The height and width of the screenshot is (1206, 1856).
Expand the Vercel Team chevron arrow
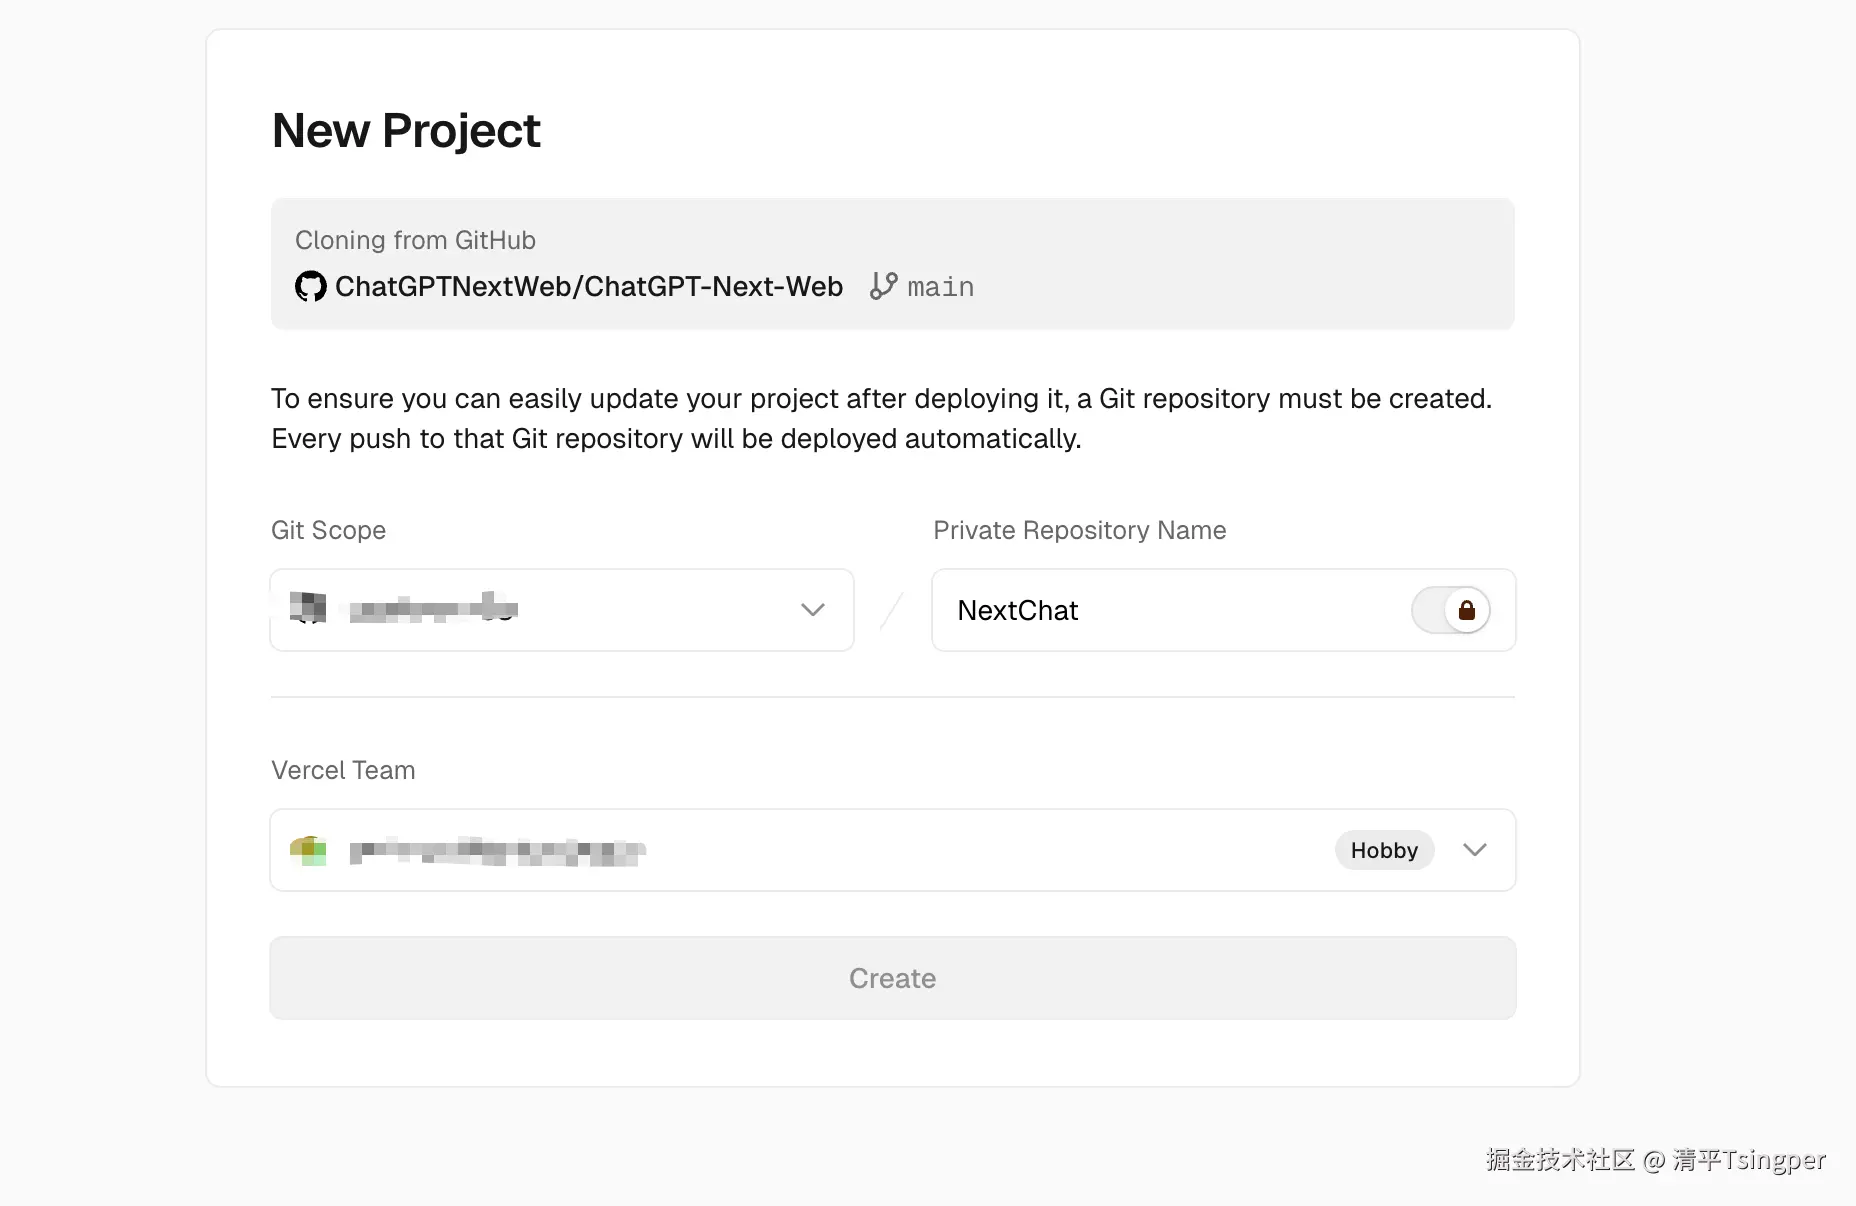(x=1474, y=850)
